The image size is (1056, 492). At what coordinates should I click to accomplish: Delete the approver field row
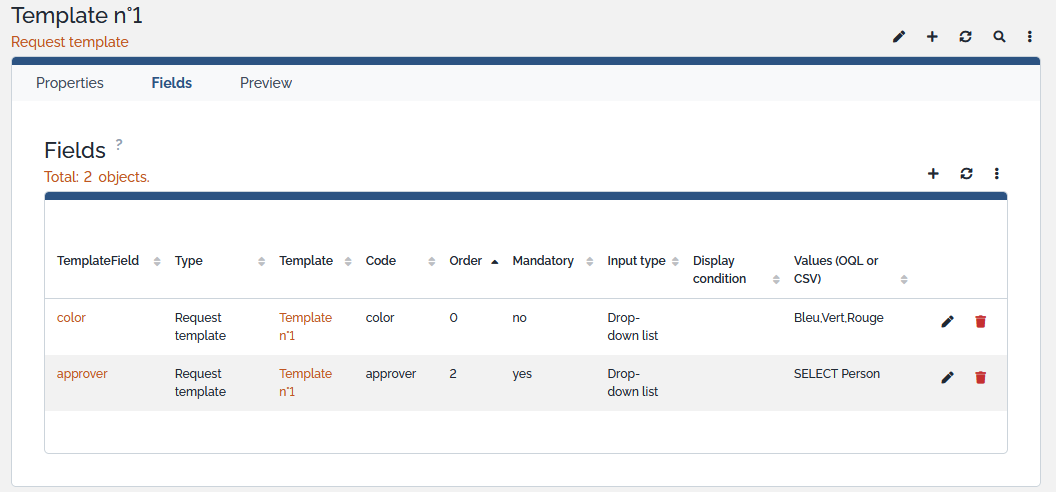point(980,377)
